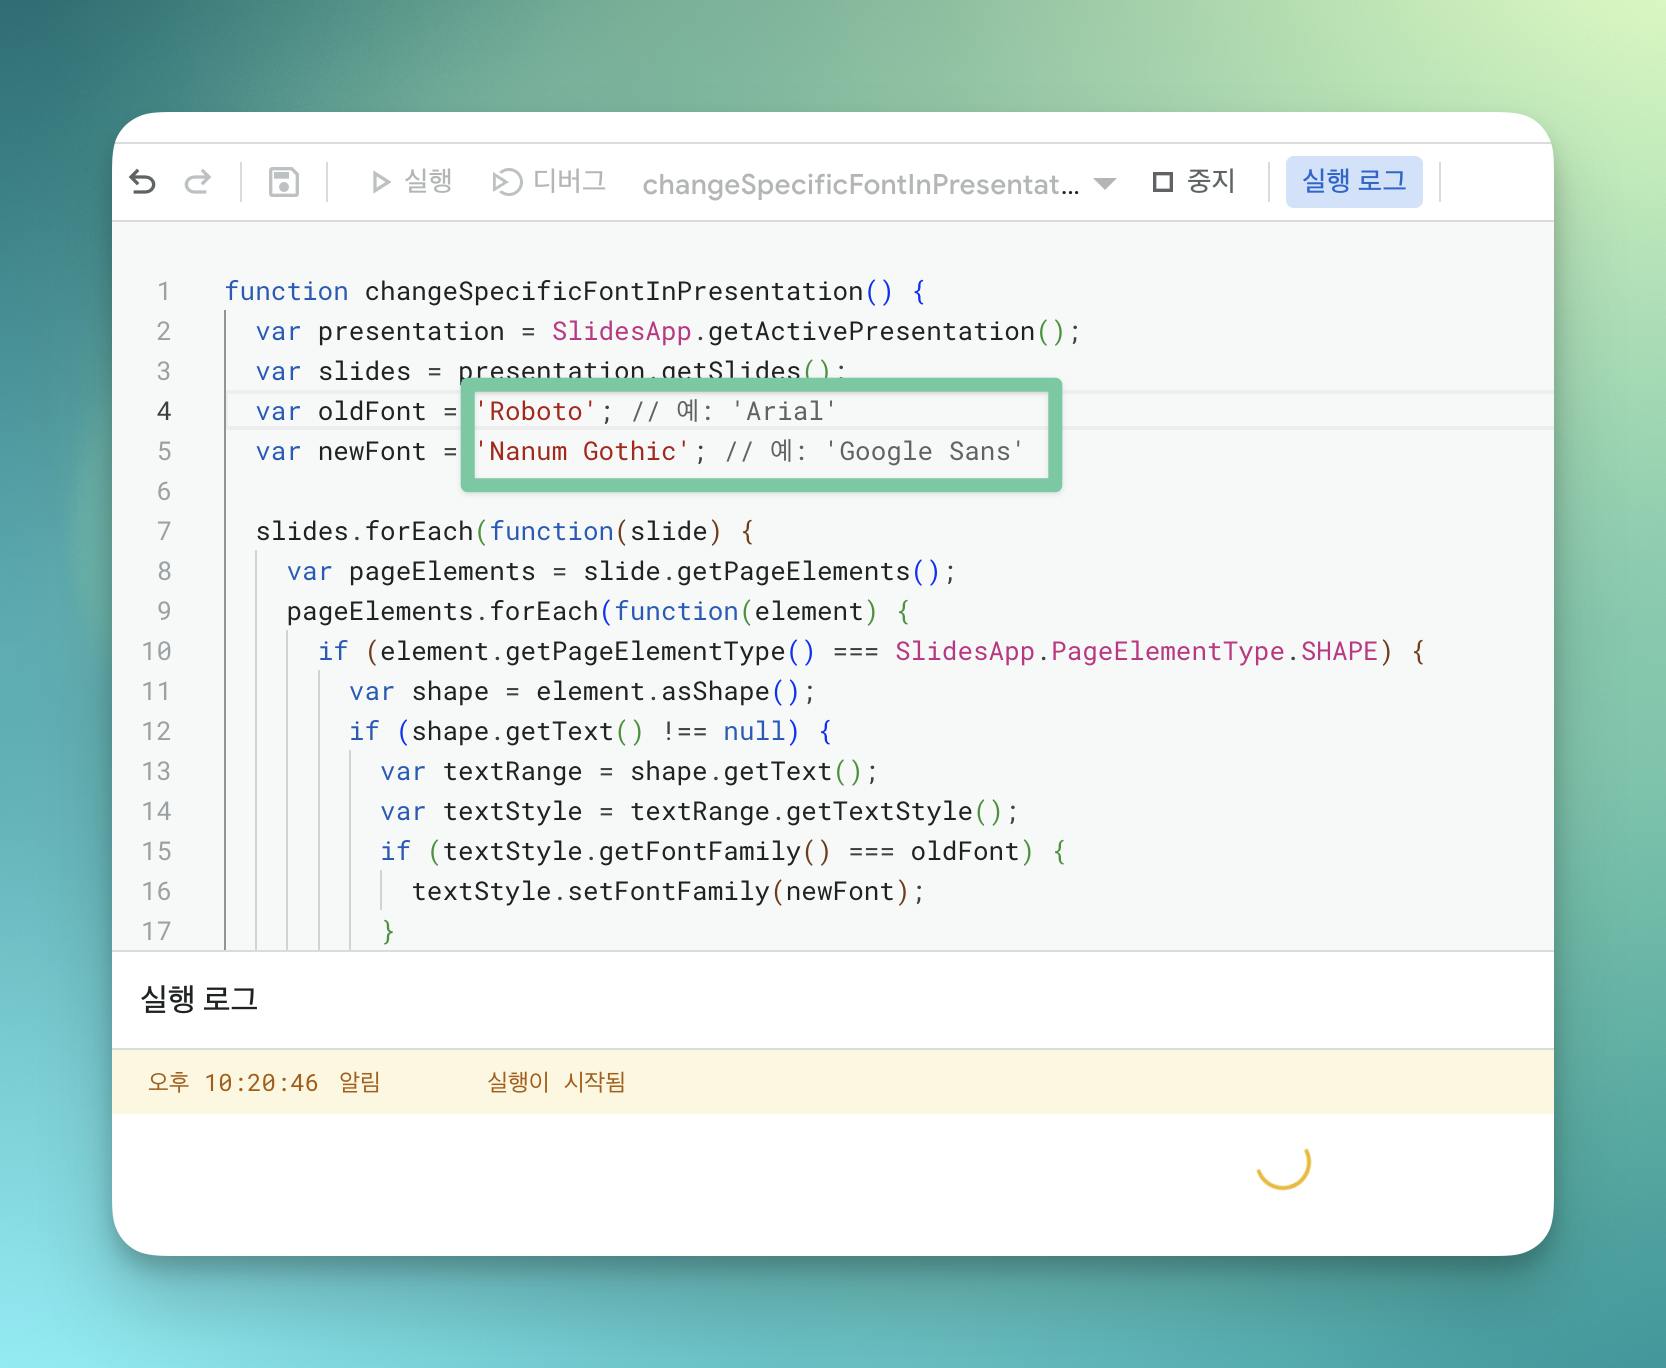Click line number 1 in the gutter

click(163, 292)
